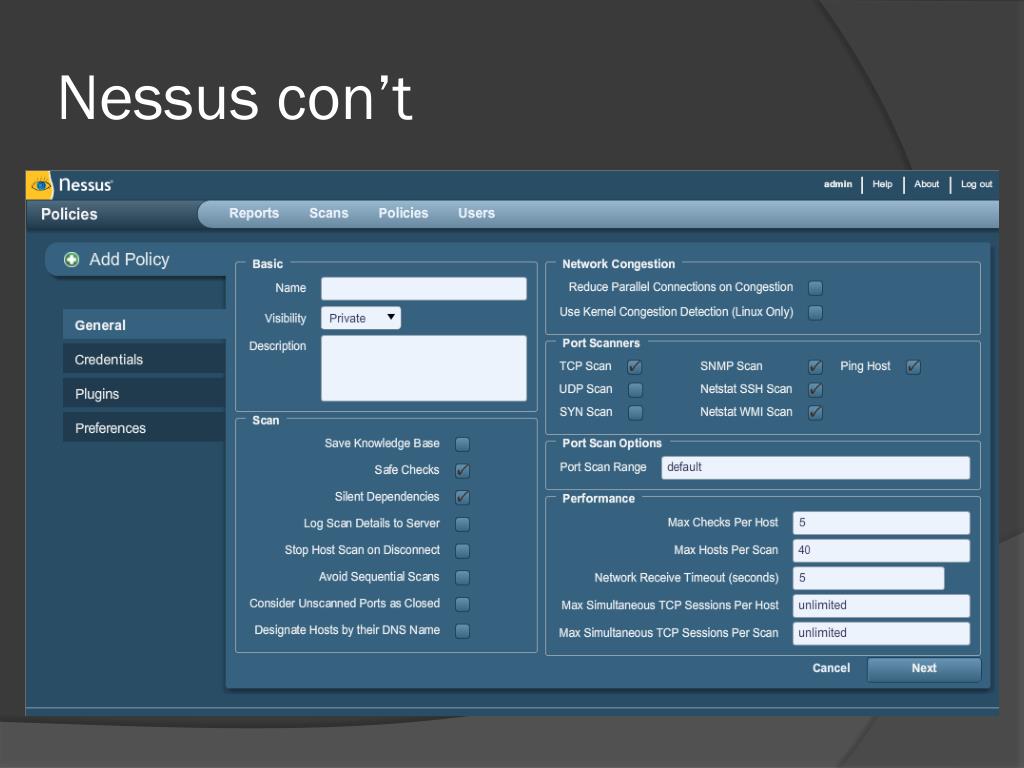Toggle Silent Dependencies checkbox

(x=462, y=498)
